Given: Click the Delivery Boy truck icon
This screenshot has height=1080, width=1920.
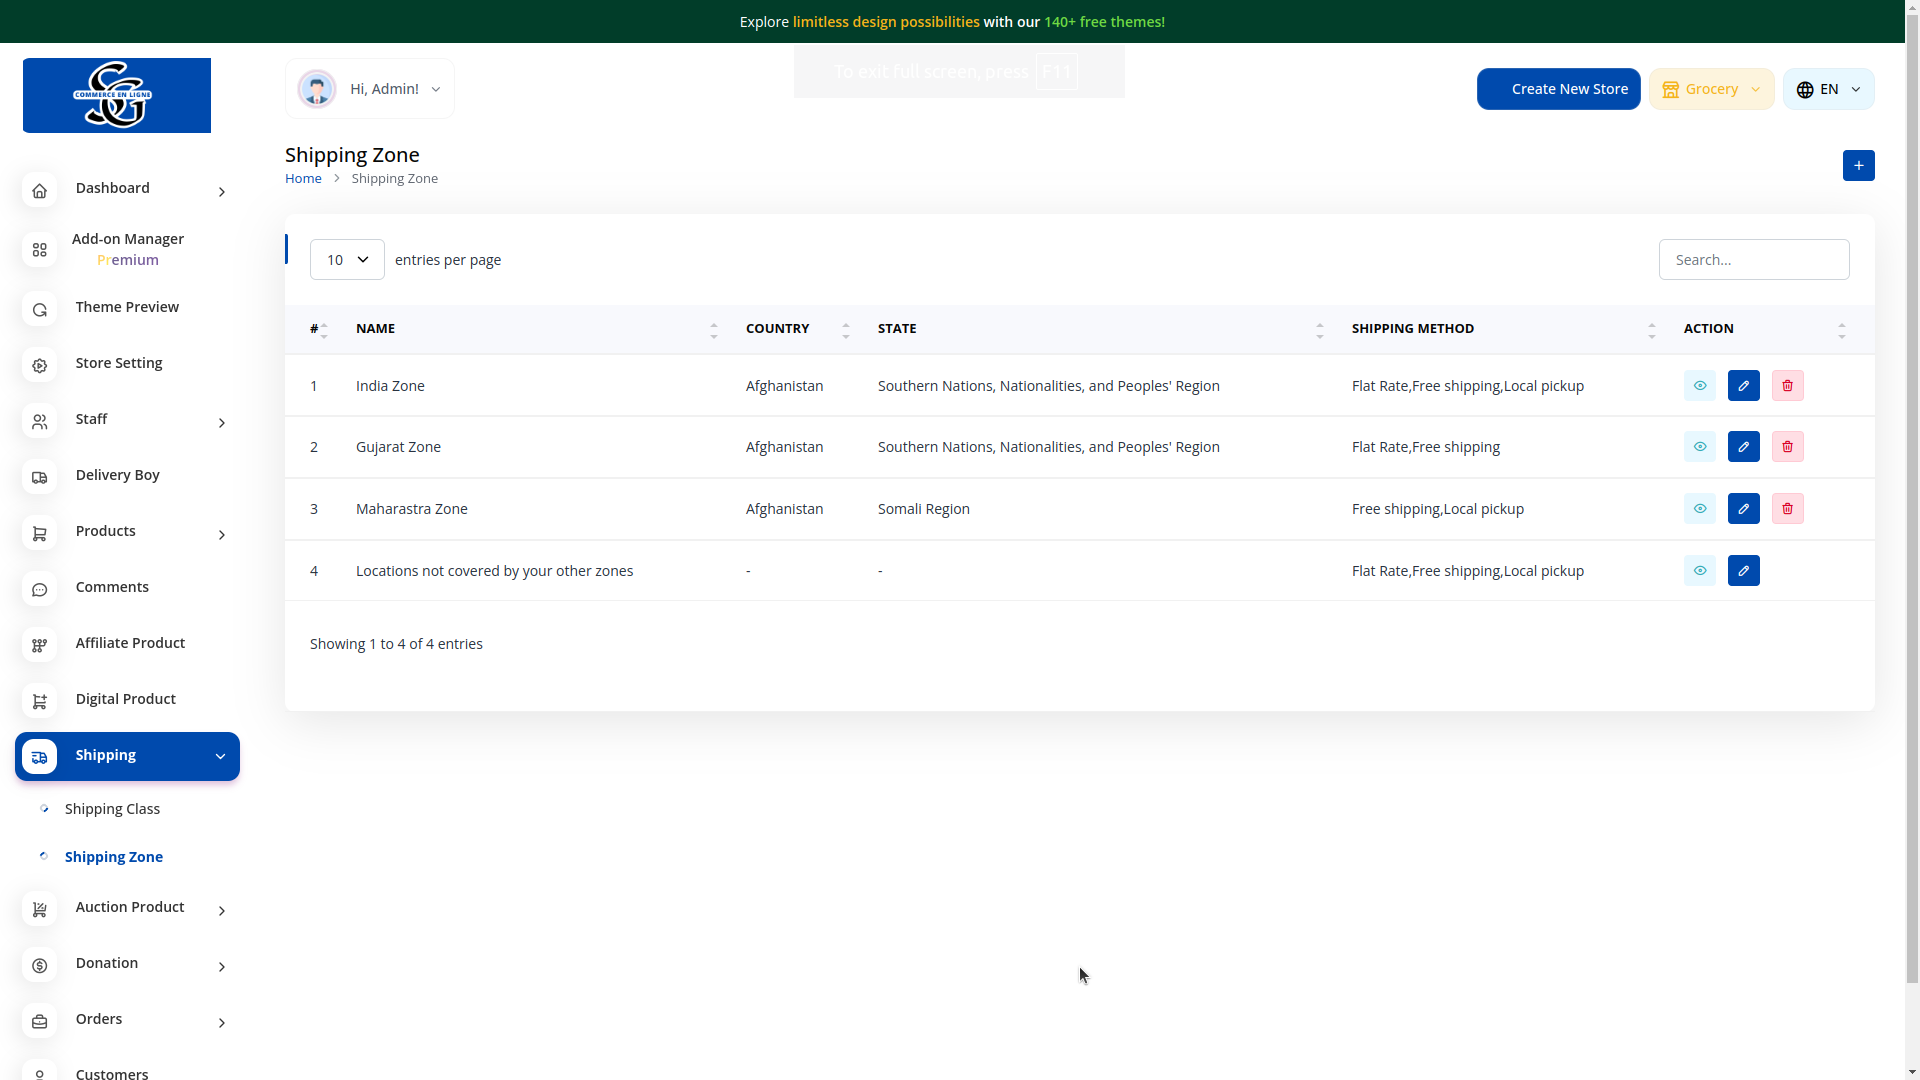Looking at the screenshot, I should click(40, 477).
